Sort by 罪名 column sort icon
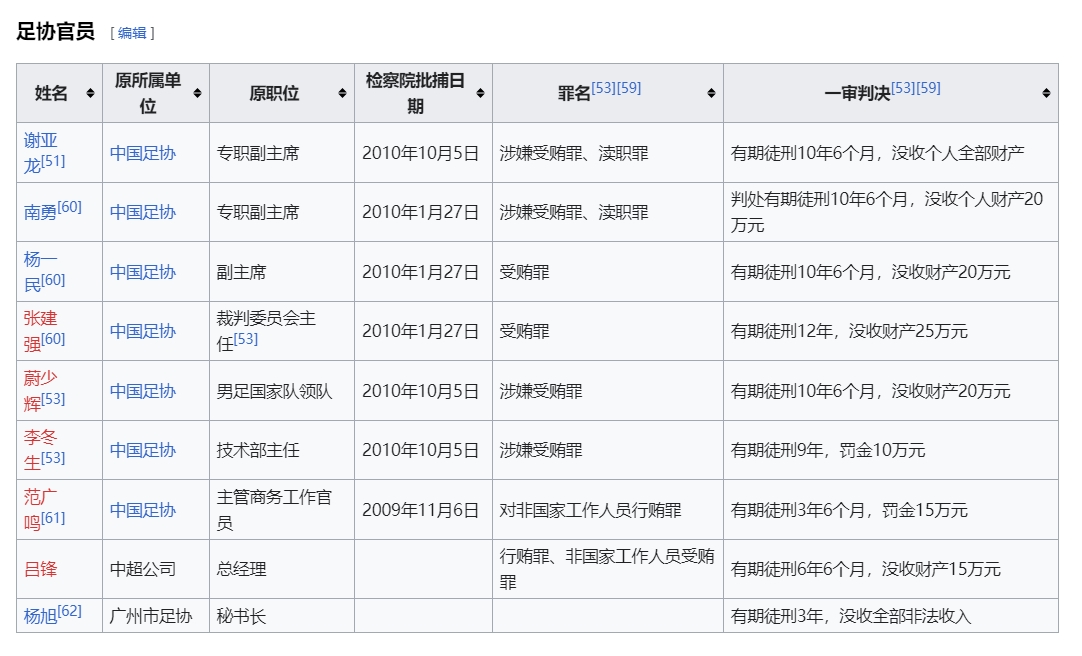This screenshot has width=1082, height=656. (x=711, y=93)
